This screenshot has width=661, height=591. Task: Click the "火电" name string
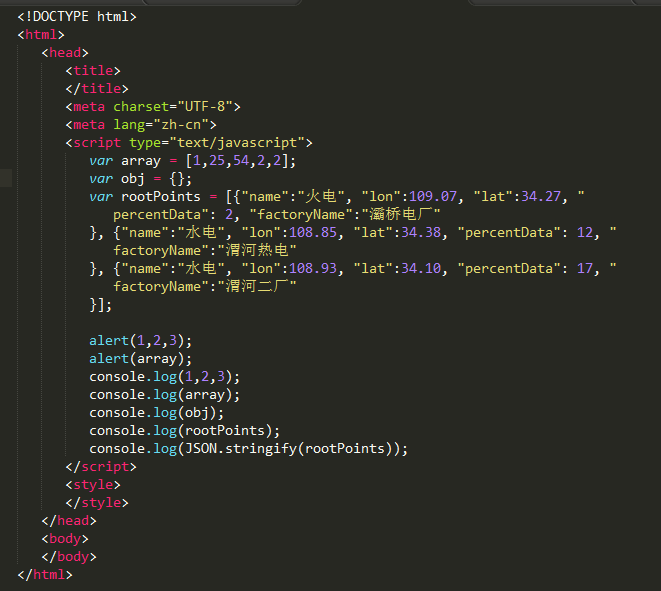coord(321,196)
